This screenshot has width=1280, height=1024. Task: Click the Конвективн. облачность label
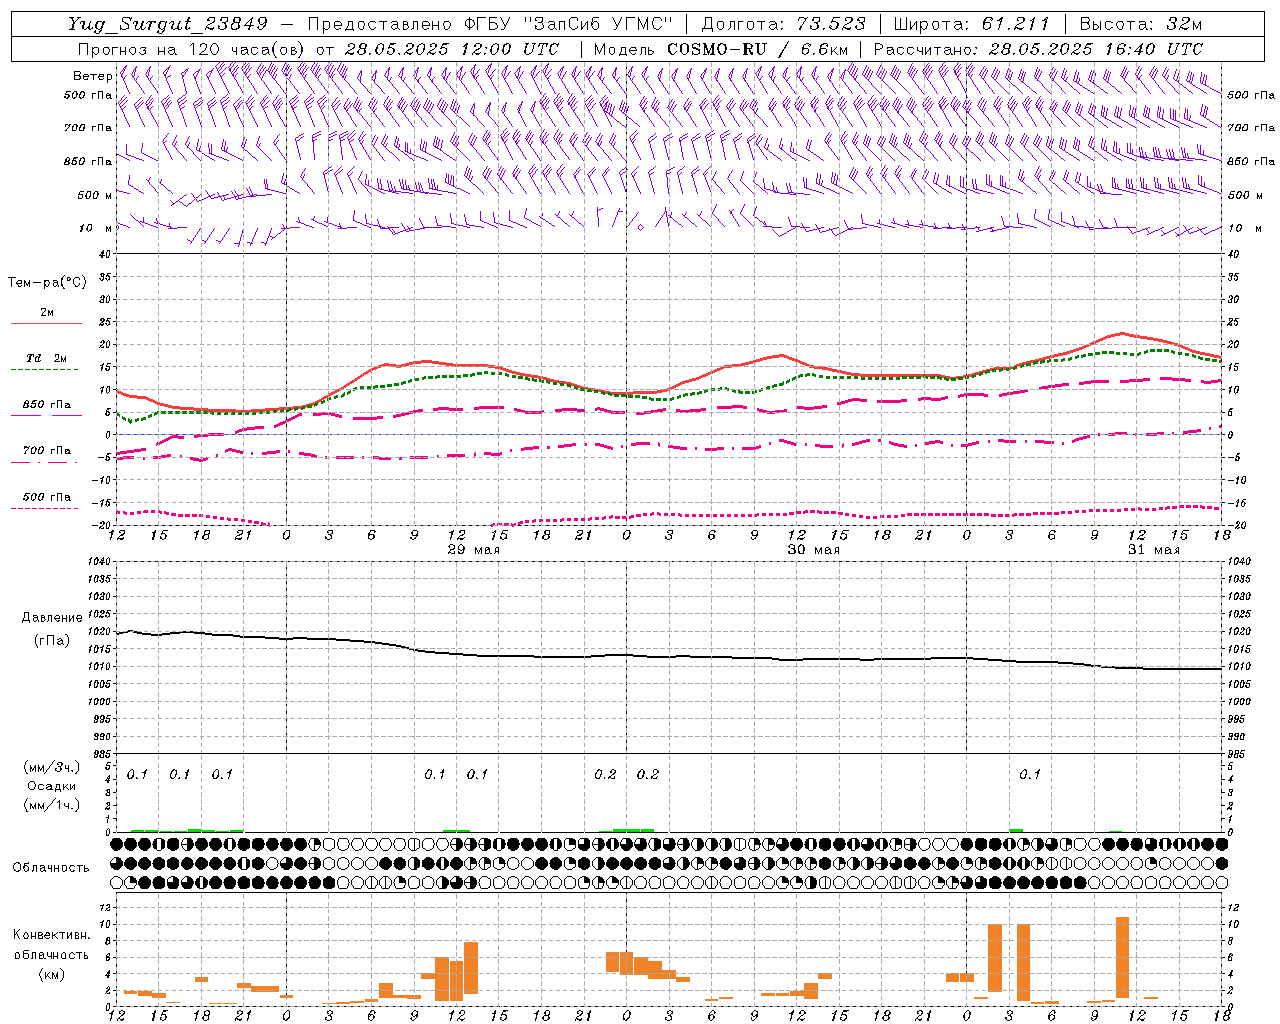pyautogui.click(x=51, y=945)
